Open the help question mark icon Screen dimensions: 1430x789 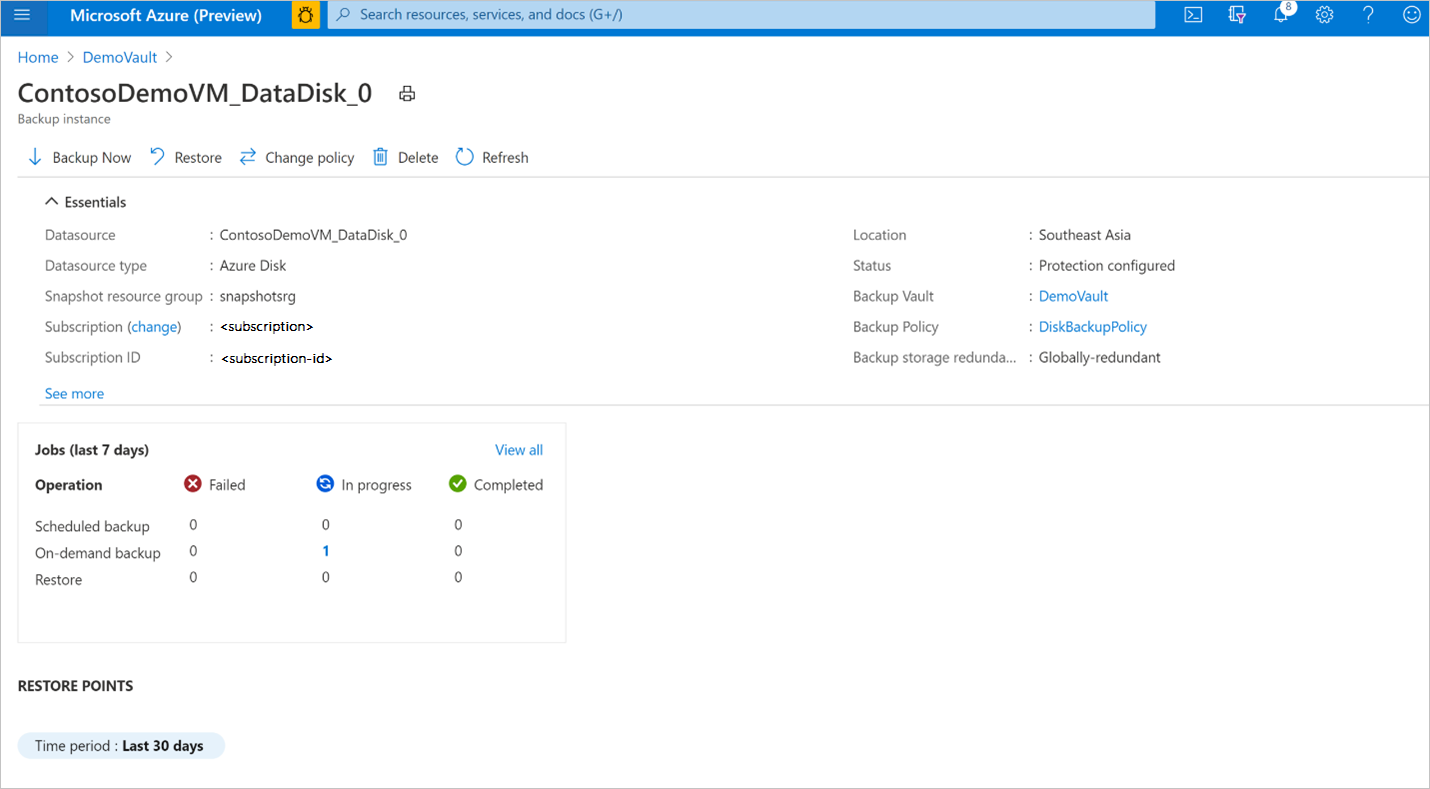pyautogui.click(x=1369, y=15)
